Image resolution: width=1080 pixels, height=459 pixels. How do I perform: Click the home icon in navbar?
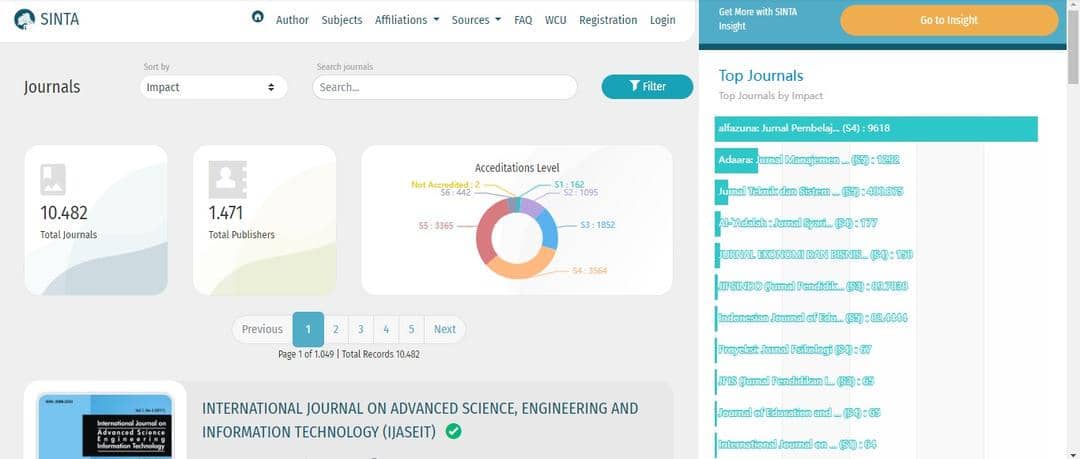pyautogui.click(x=258, y=18)
